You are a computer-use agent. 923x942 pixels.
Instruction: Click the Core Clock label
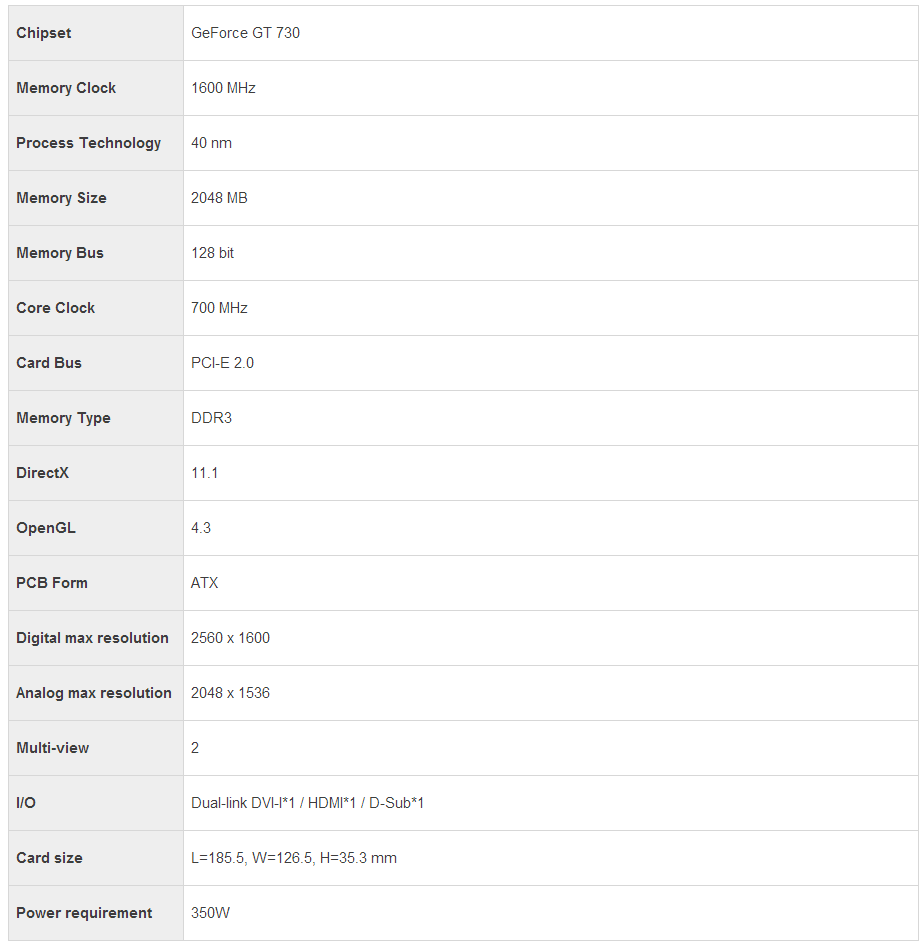click(x=55, y=308)
